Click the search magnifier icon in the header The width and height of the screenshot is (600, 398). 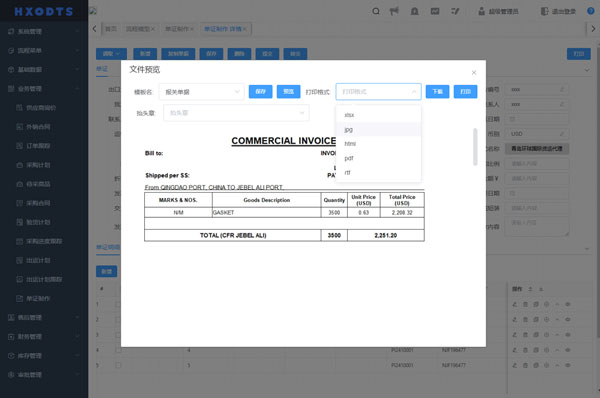coord(376,11)
